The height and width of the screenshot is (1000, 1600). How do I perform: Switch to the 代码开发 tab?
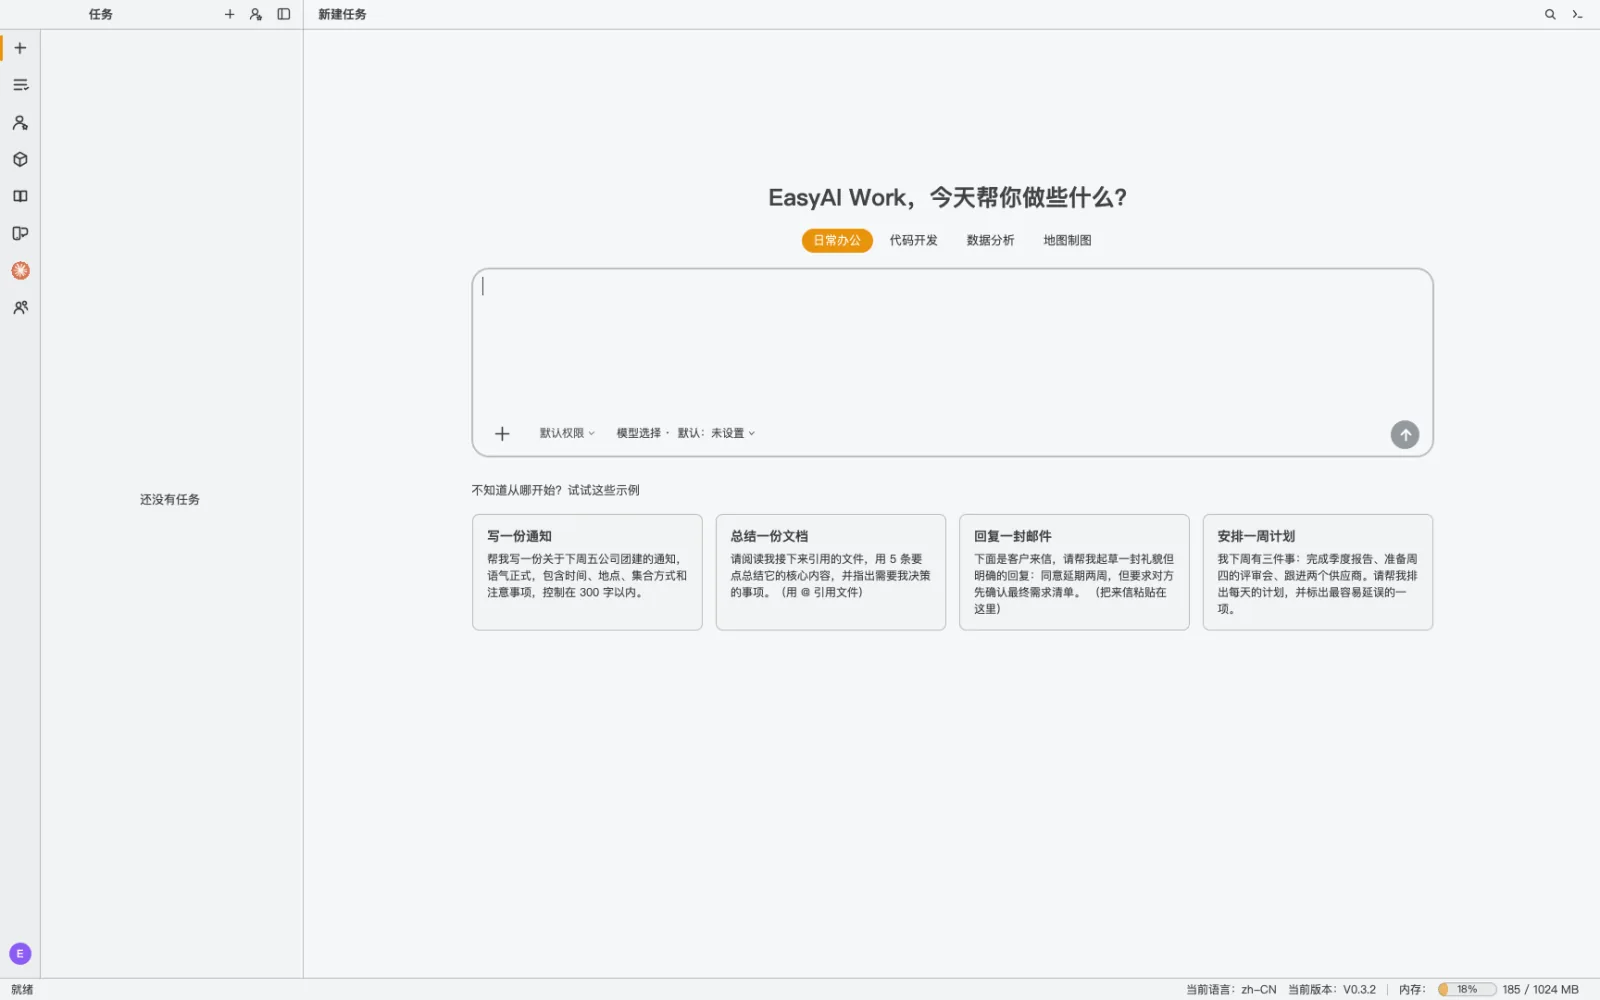tap(914, 240)
